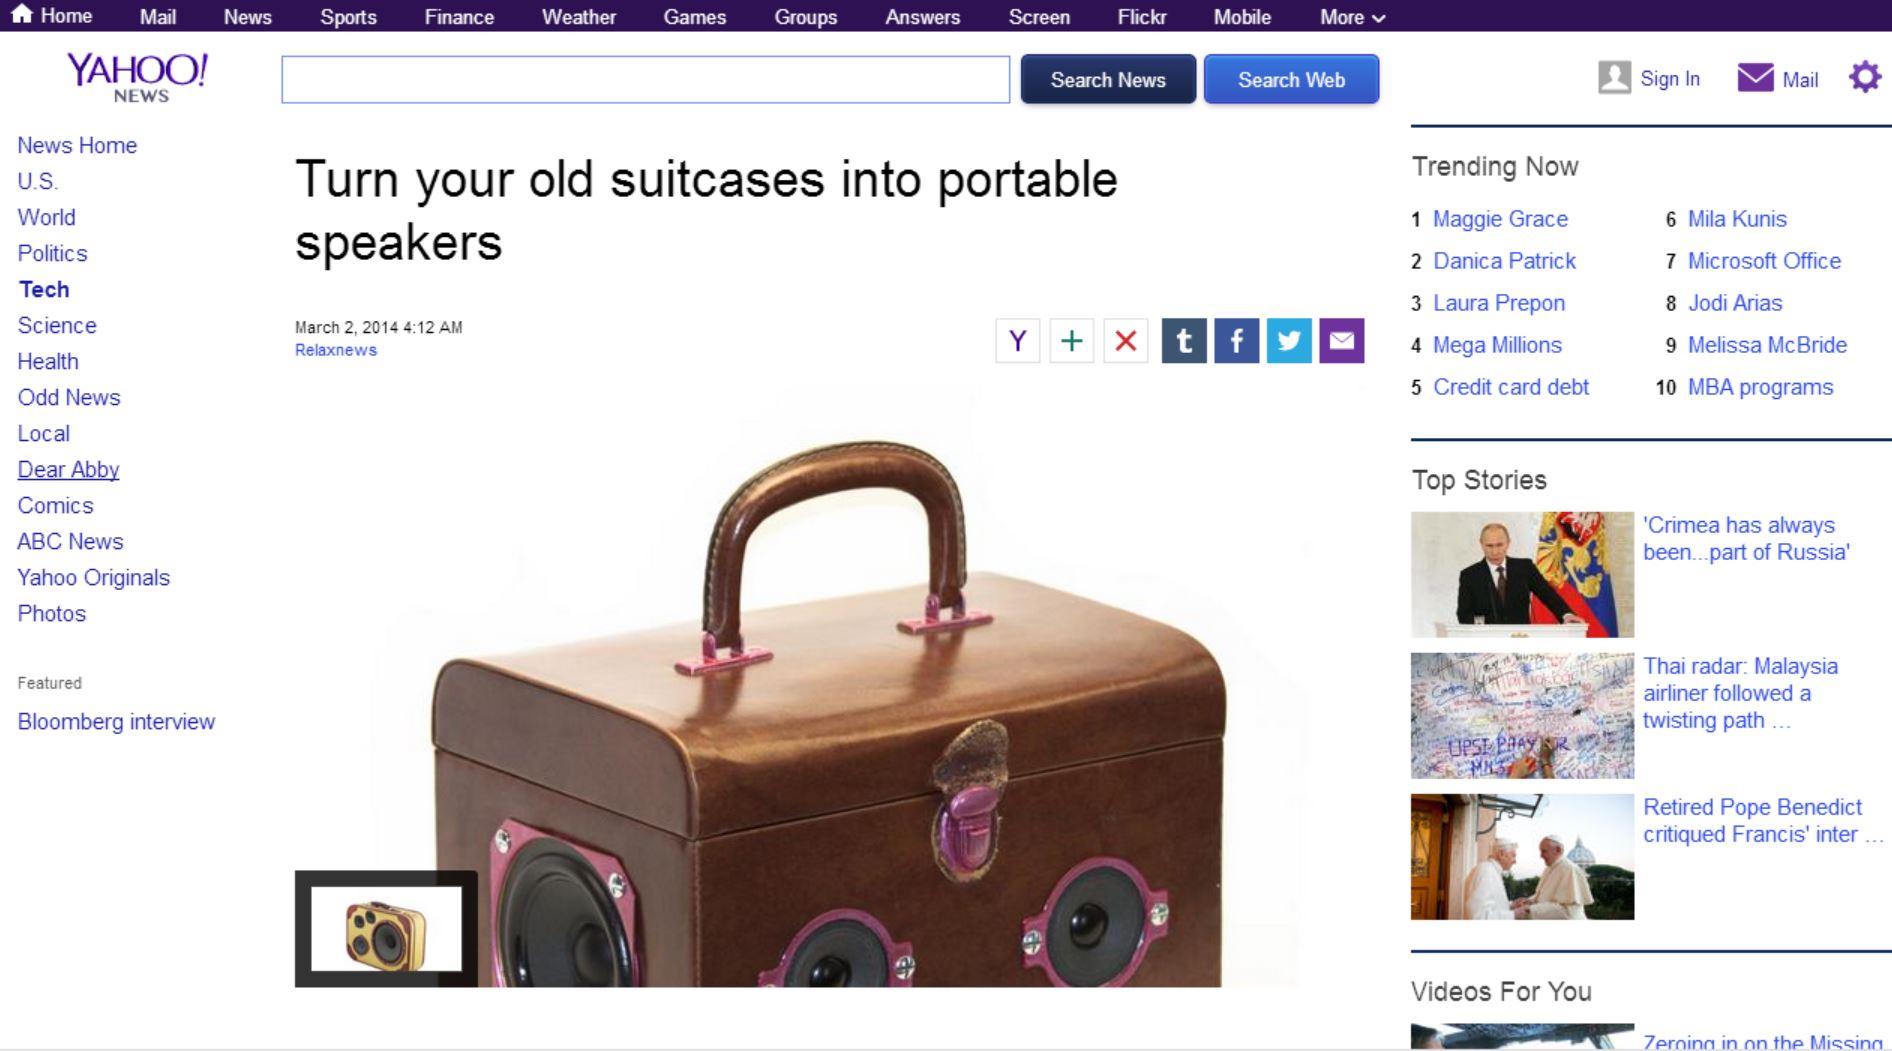Open the Bloomberg interview featured link
Viewport: 1892px width, 1051px height.
[116, 721]
